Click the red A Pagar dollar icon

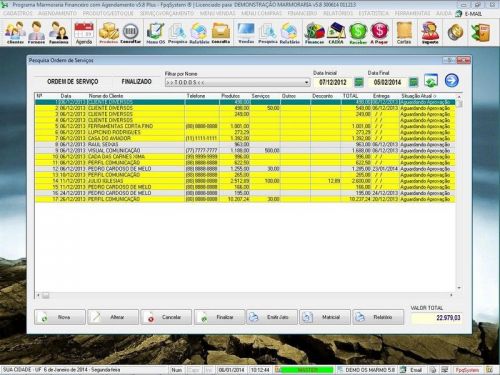[x=379, y=32]
